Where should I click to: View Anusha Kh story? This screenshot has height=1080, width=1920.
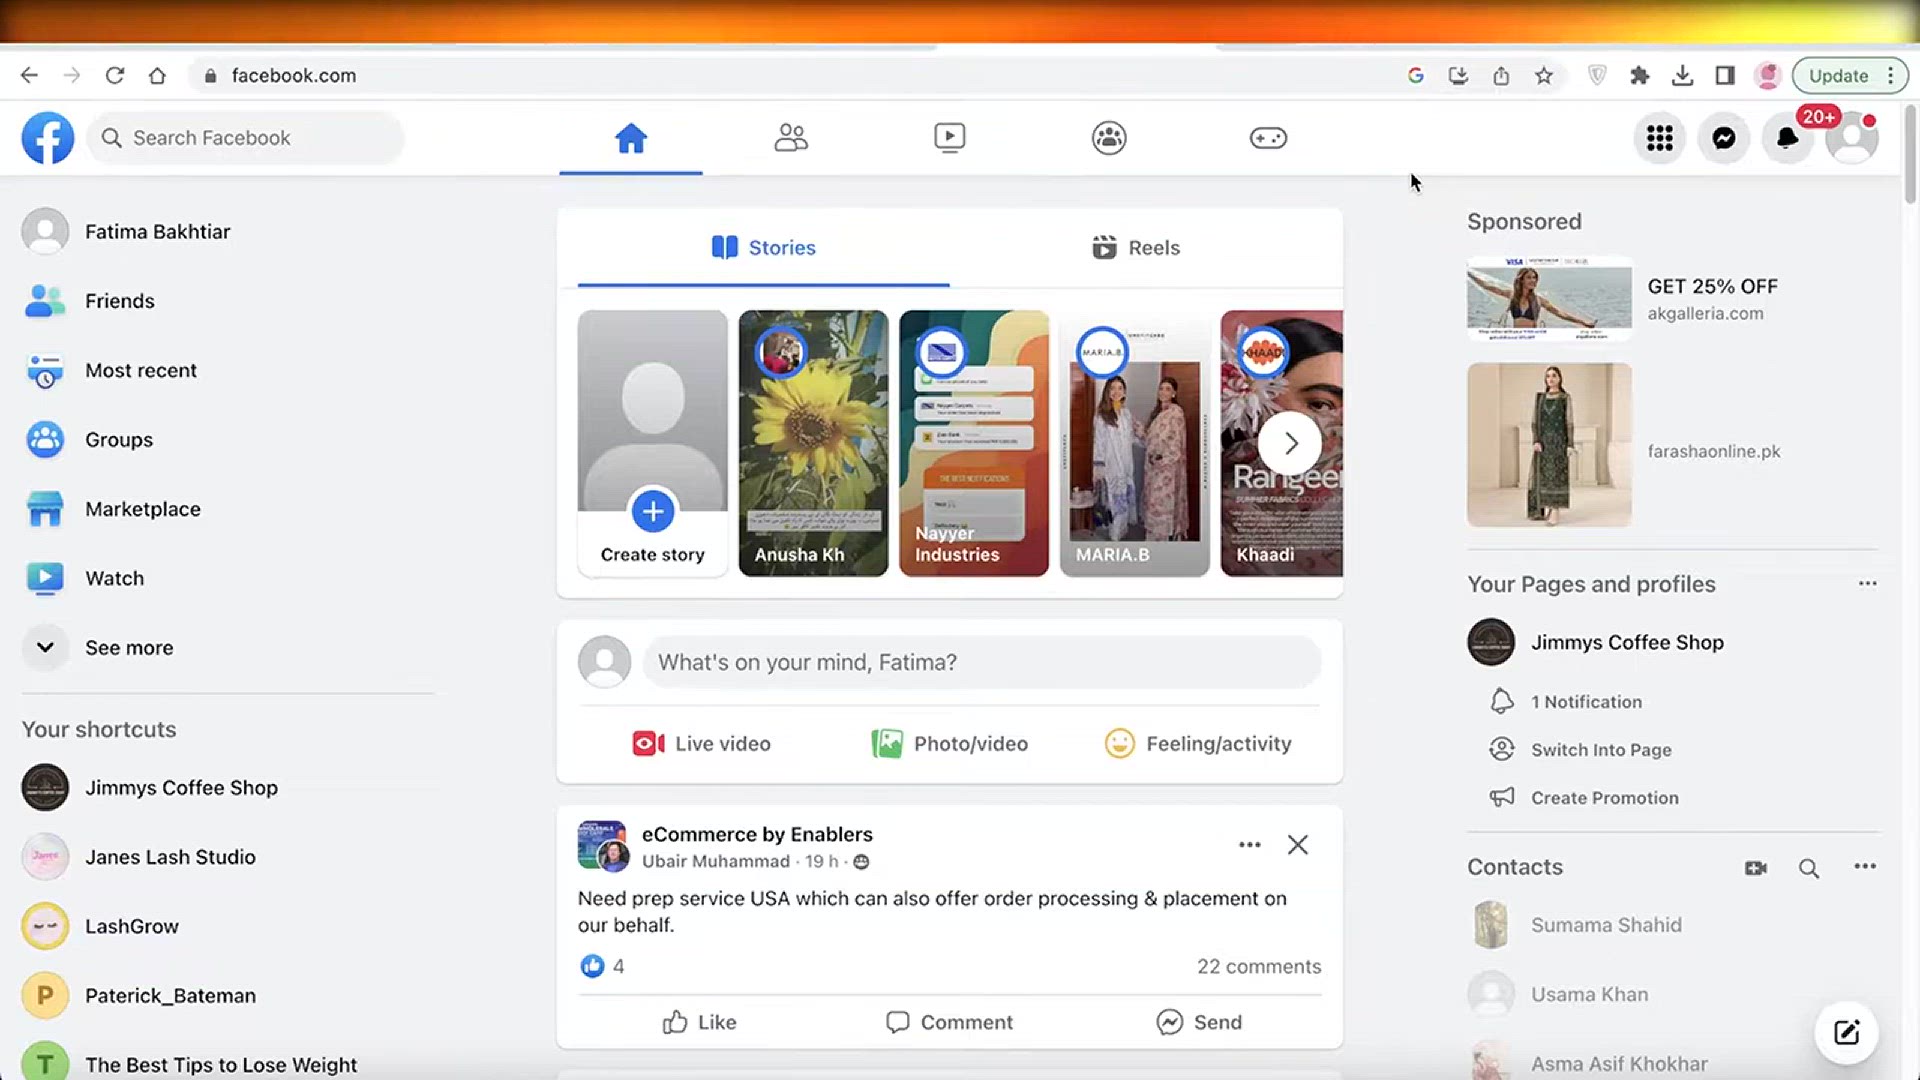click(x=813, y=443)
